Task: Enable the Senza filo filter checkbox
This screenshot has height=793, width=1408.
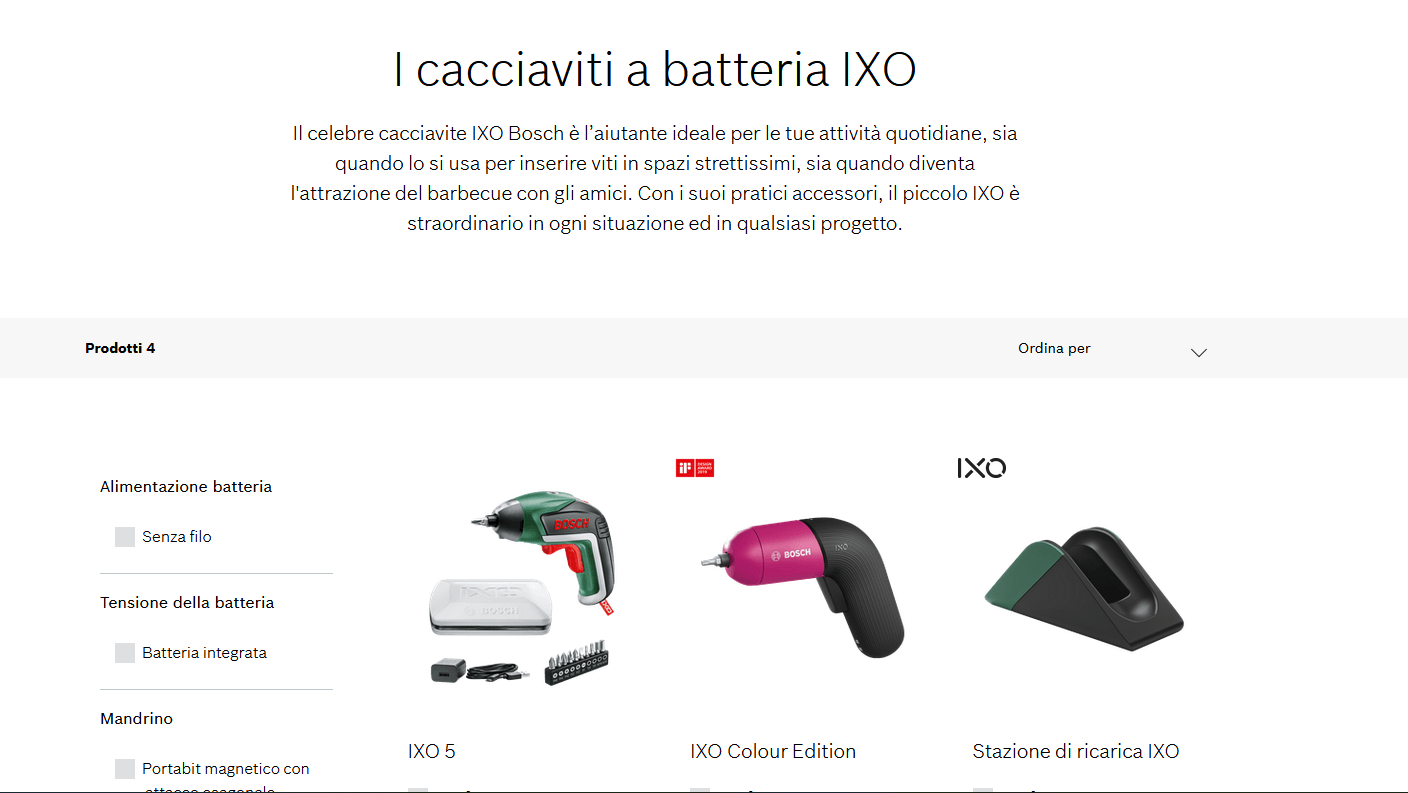Action: point(125,537)
